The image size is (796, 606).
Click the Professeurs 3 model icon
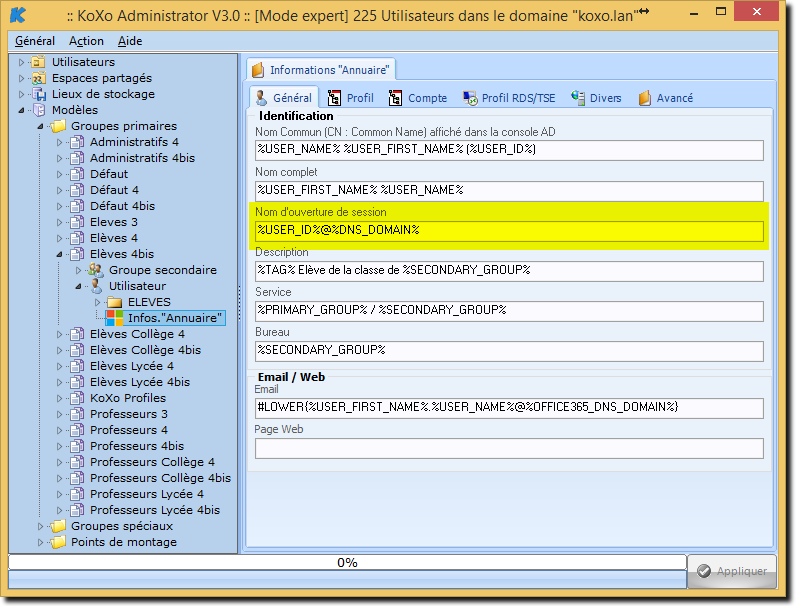(x=77, y=414)
